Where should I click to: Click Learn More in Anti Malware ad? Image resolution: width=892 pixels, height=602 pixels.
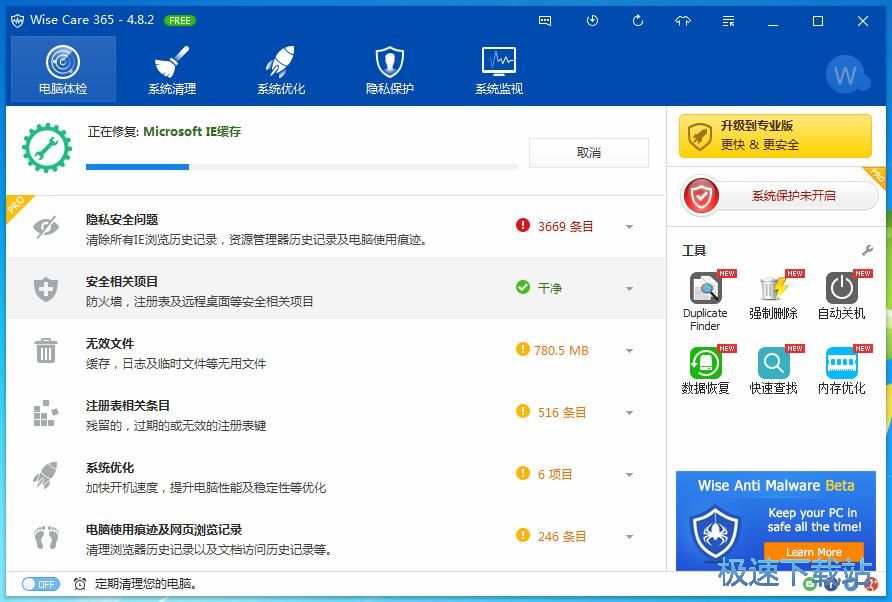(x=813, y=552)
